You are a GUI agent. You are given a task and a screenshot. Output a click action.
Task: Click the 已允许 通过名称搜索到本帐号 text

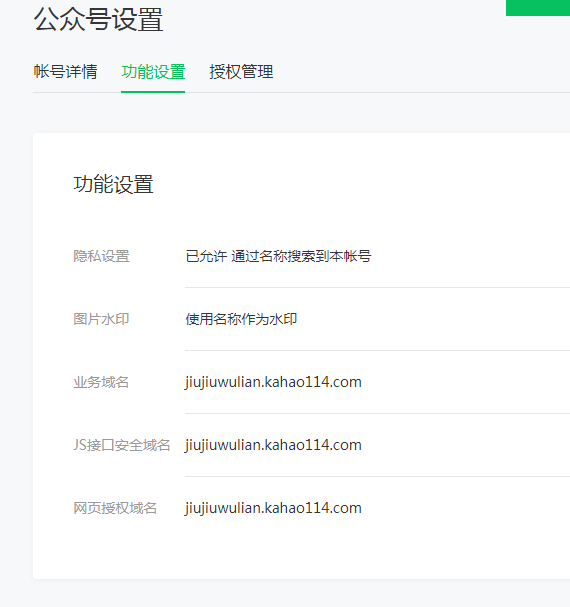coord(278,256)
